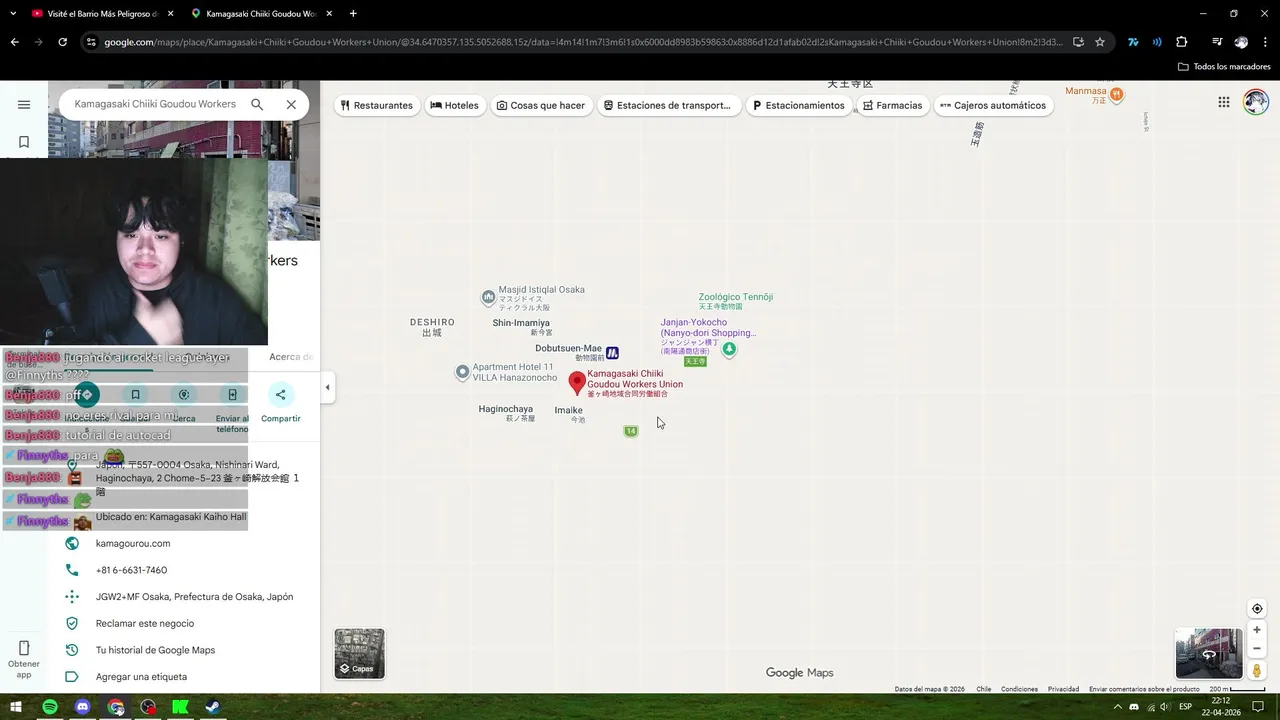The width and height of the screenshot is (1280, 720).
Task: Click the Compartir share button
Action: (x=280, y=395)
